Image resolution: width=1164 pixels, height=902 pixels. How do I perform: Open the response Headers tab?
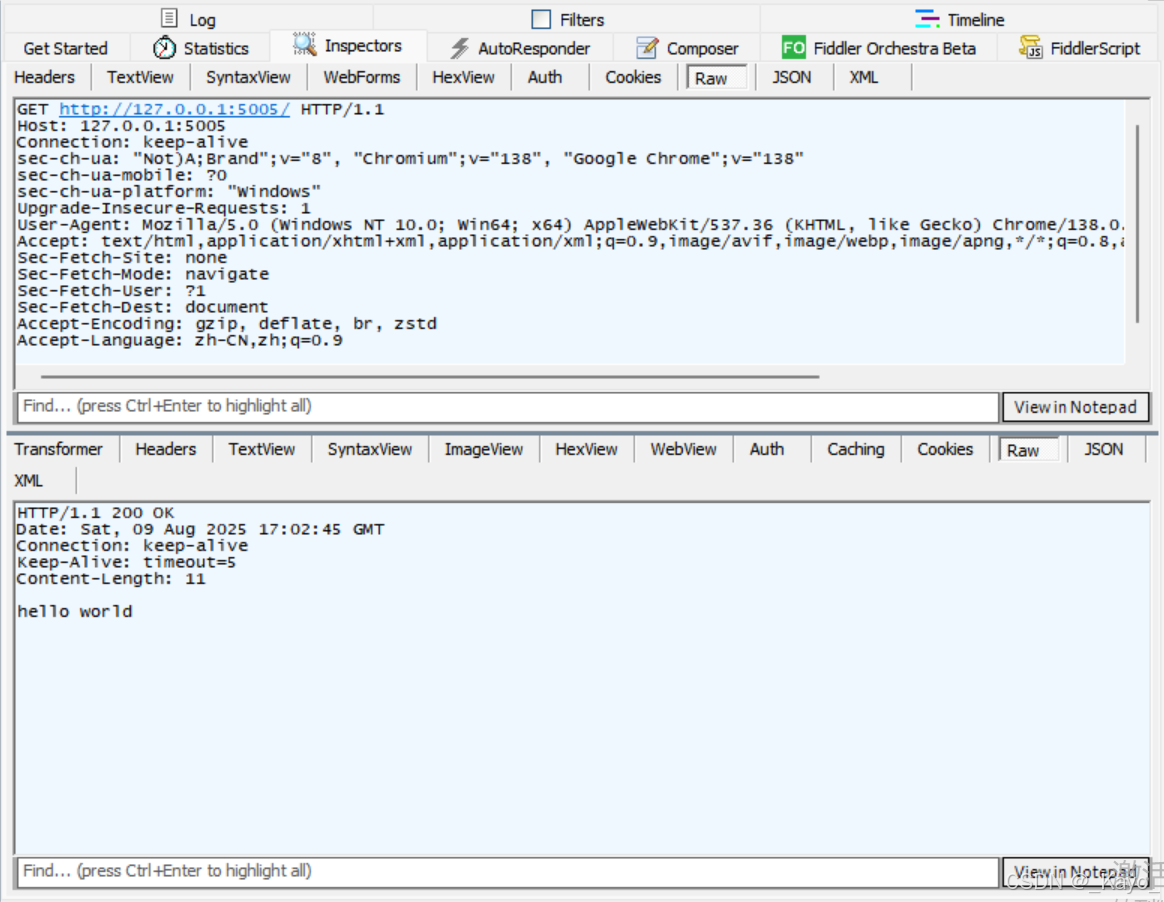pyautogui.click(x=166, y=449)
